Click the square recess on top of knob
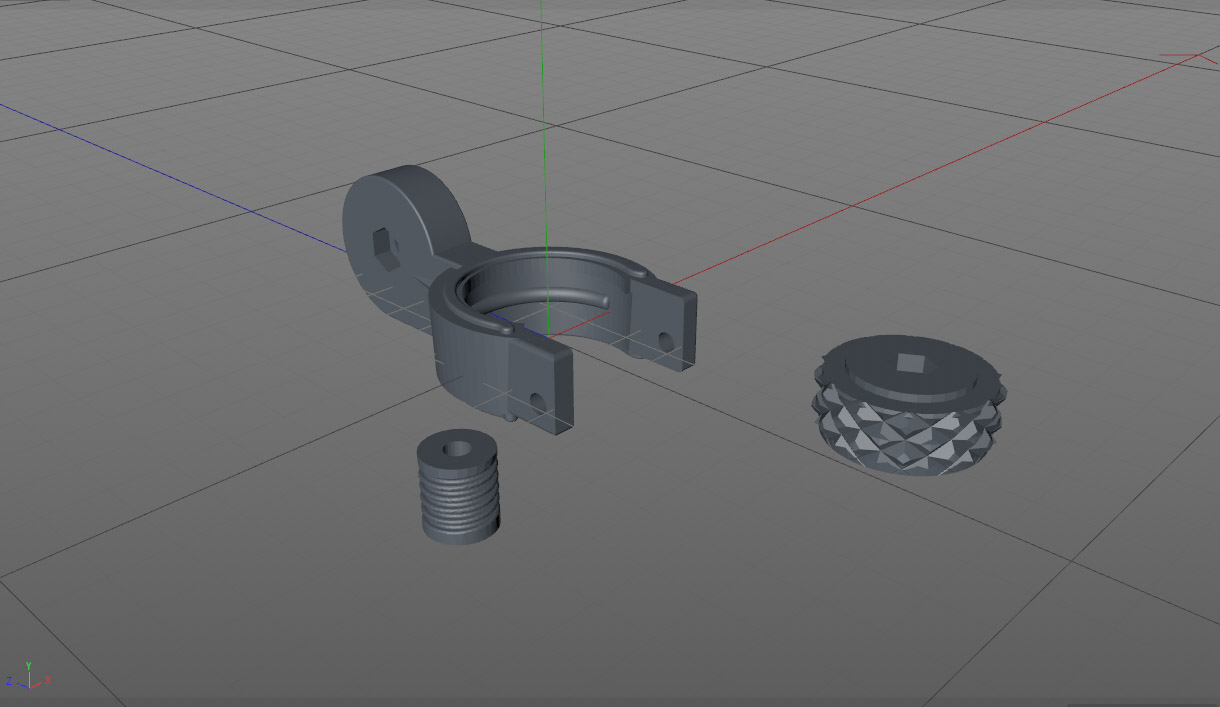Image resolution: width=1220 pixels, height=707 pixels. (x=910, y=362)
